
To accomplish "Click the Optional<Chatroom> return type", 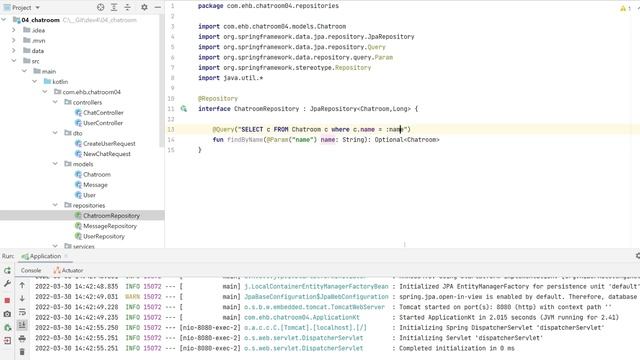I will click(x=407, y=140).
